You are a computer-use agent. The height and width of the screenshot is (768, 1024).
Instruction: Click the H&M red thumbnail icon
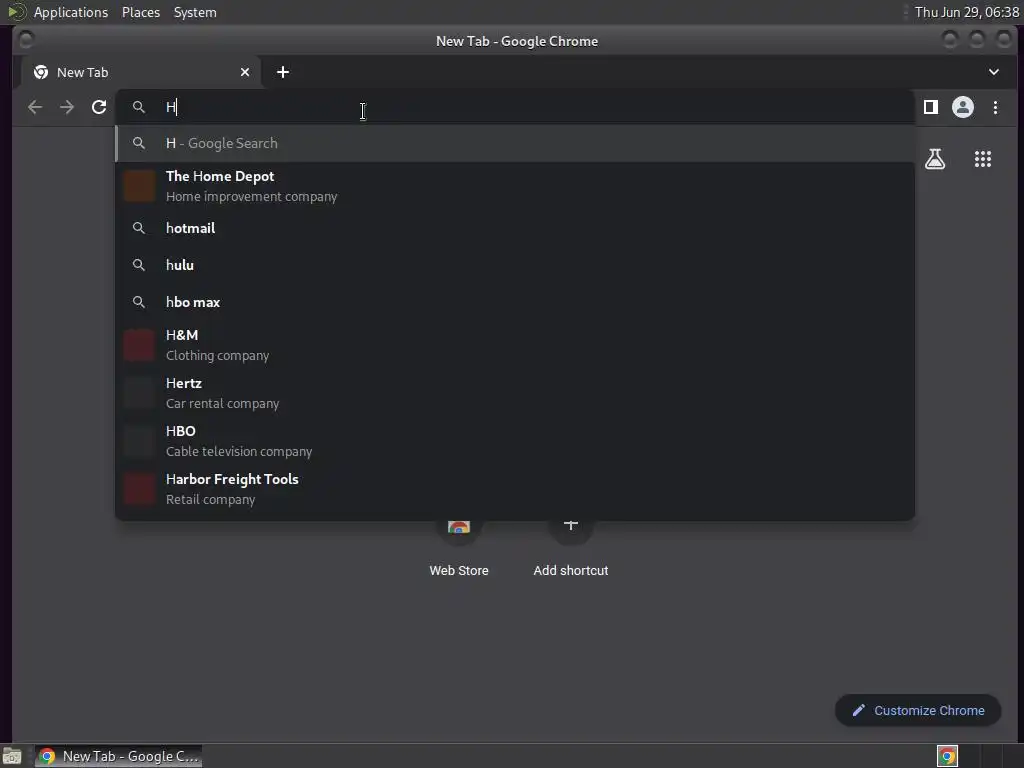tap(139, 345)
